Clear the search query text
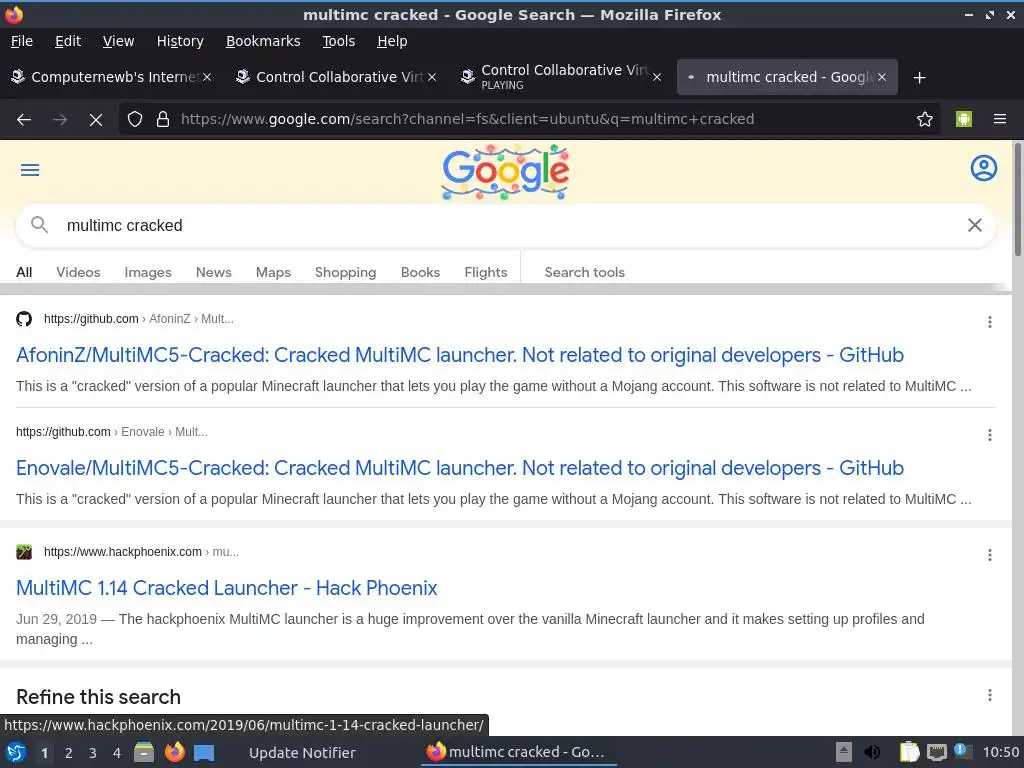Image resolution: width=1024 pixels, height=768 pixels. pyautogui.click(x=974, y=225)
